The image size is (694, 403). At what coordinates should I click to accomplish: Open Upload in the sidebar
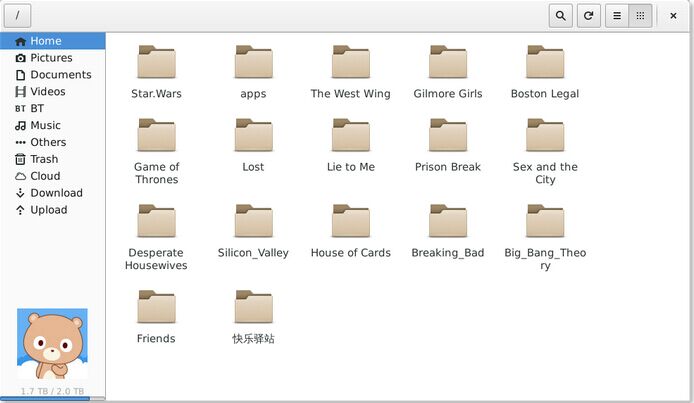[x=53, y=210]
